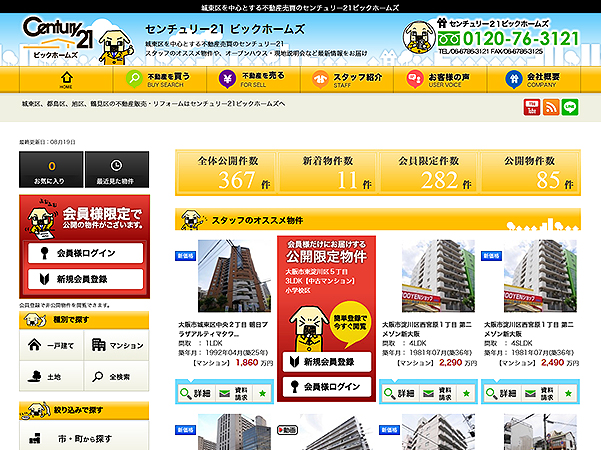601x450 pixels.
Task: Open thumbnail of 2,290万円 mansion
Action: tap(438, 276)
